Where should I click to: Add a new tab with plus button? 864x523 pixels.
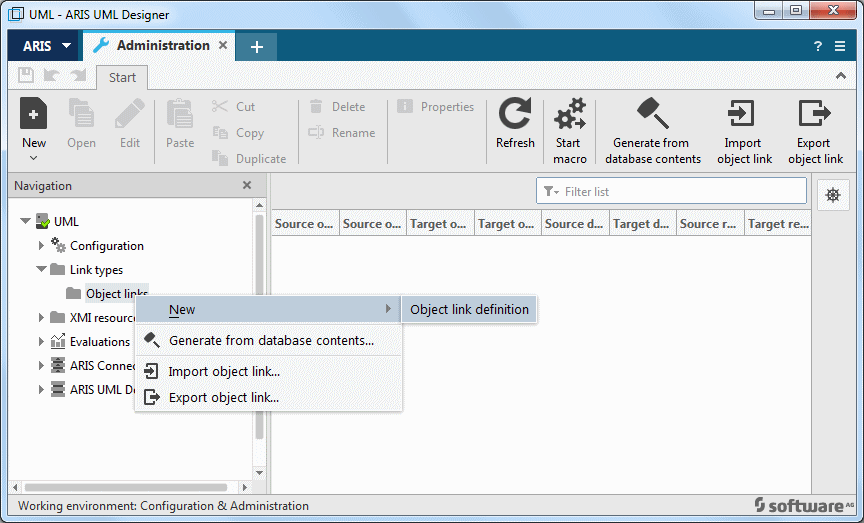click(x=257, y=47)
